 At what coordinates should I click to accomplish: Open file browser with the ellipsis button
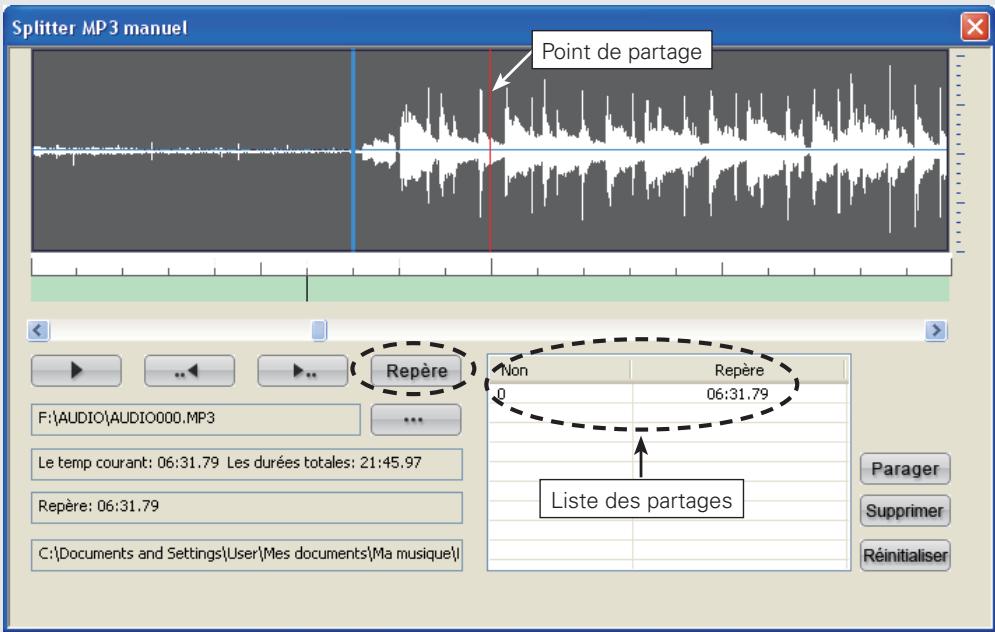[416, 419]
